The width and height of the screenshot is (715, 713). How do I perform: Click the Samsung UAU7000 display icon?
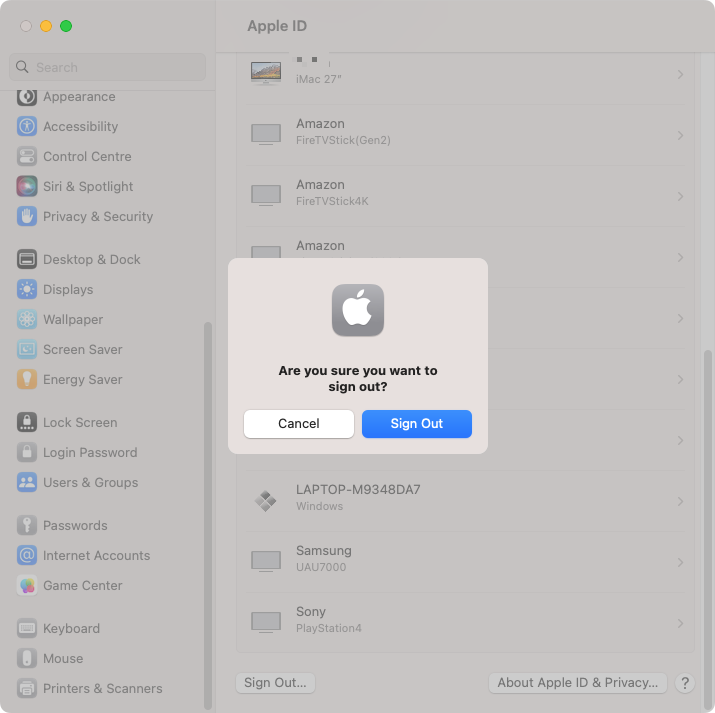tap(266, 561)
